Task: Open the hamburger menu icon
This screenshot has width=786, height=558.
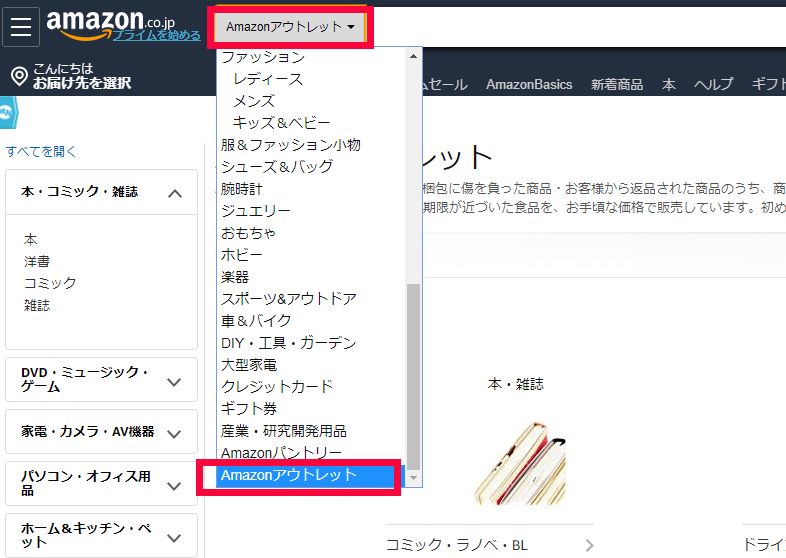Action: tap(20, 26)
